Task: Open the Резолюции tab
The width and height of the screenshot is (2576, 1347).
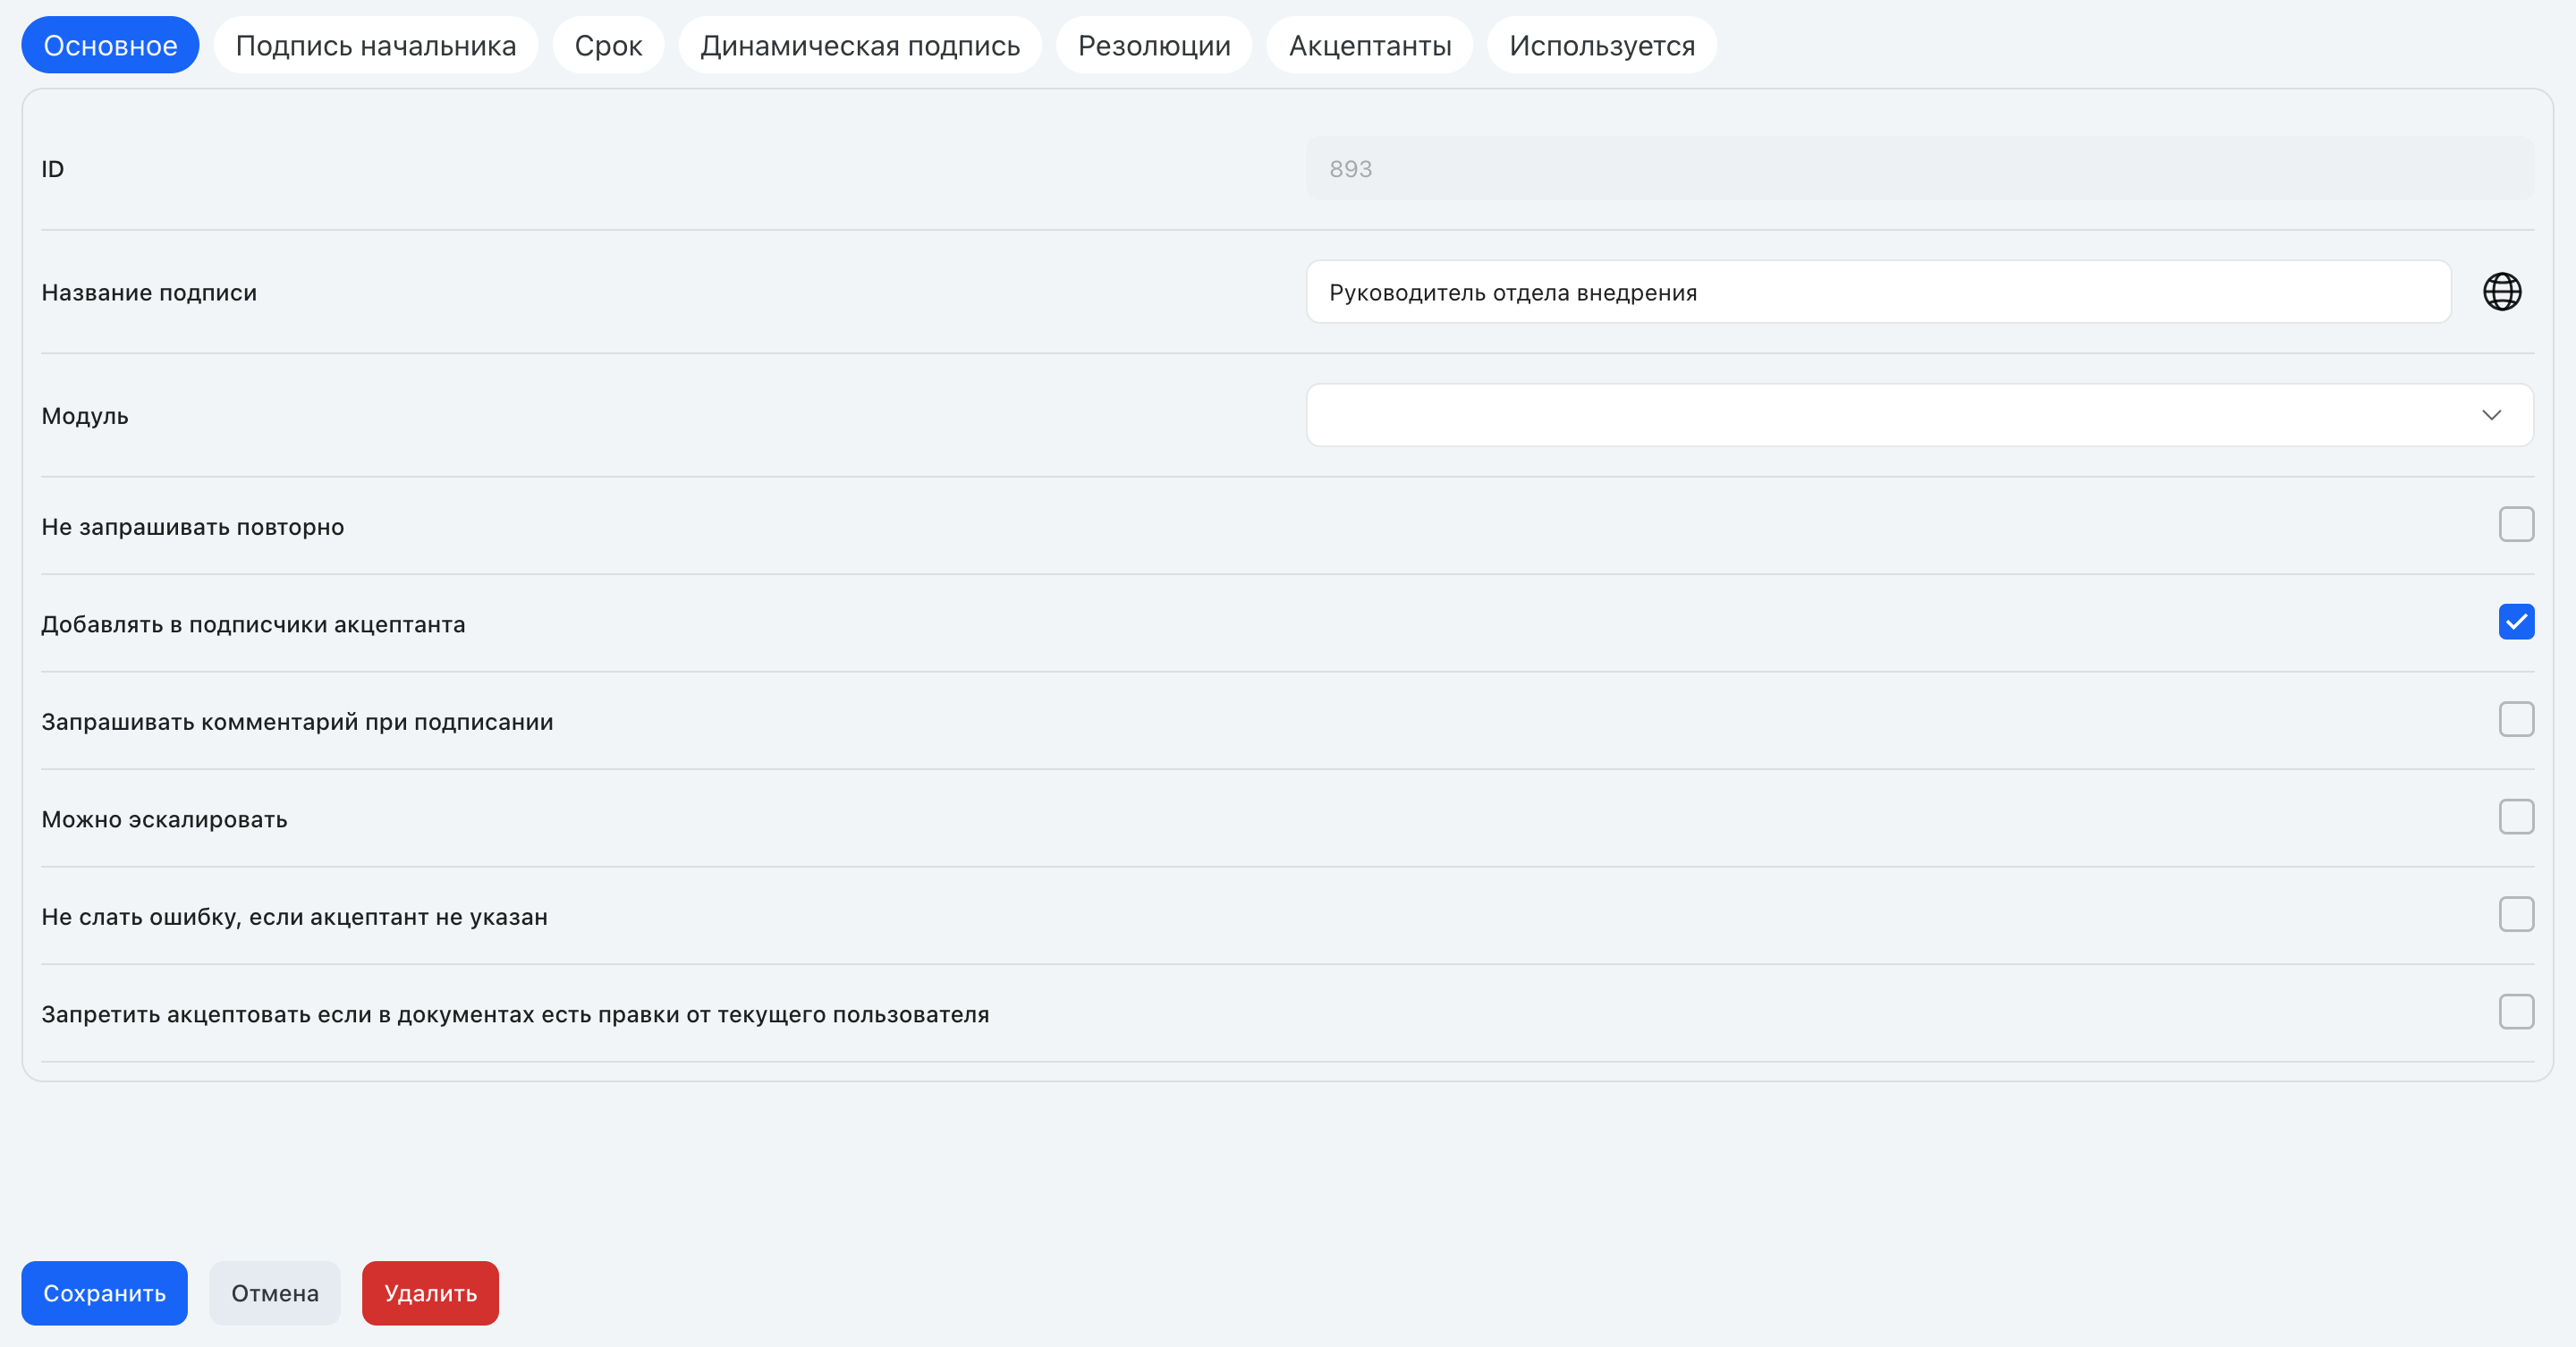Action: pyautogui.click(x=1154, y=45)
